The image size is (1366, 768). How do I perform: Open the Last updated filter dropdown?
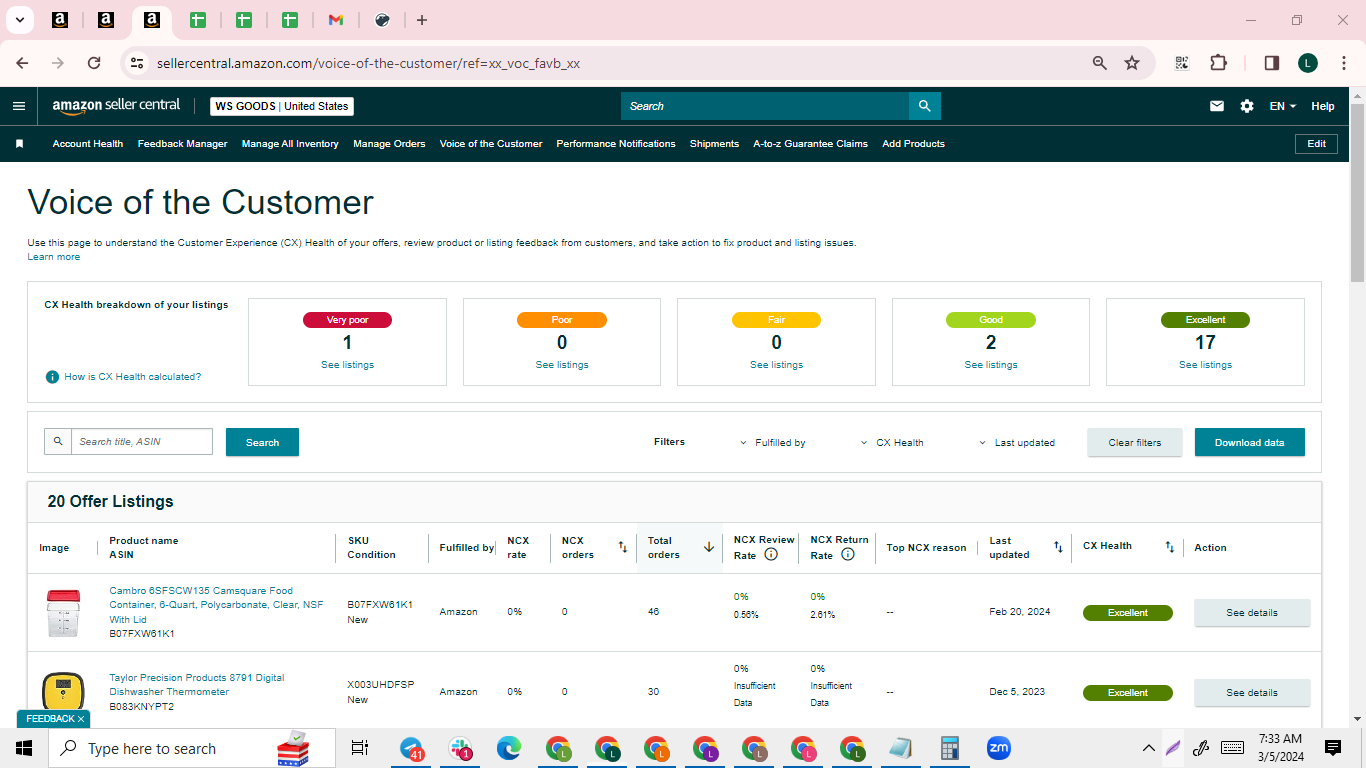click(1016, 442)
